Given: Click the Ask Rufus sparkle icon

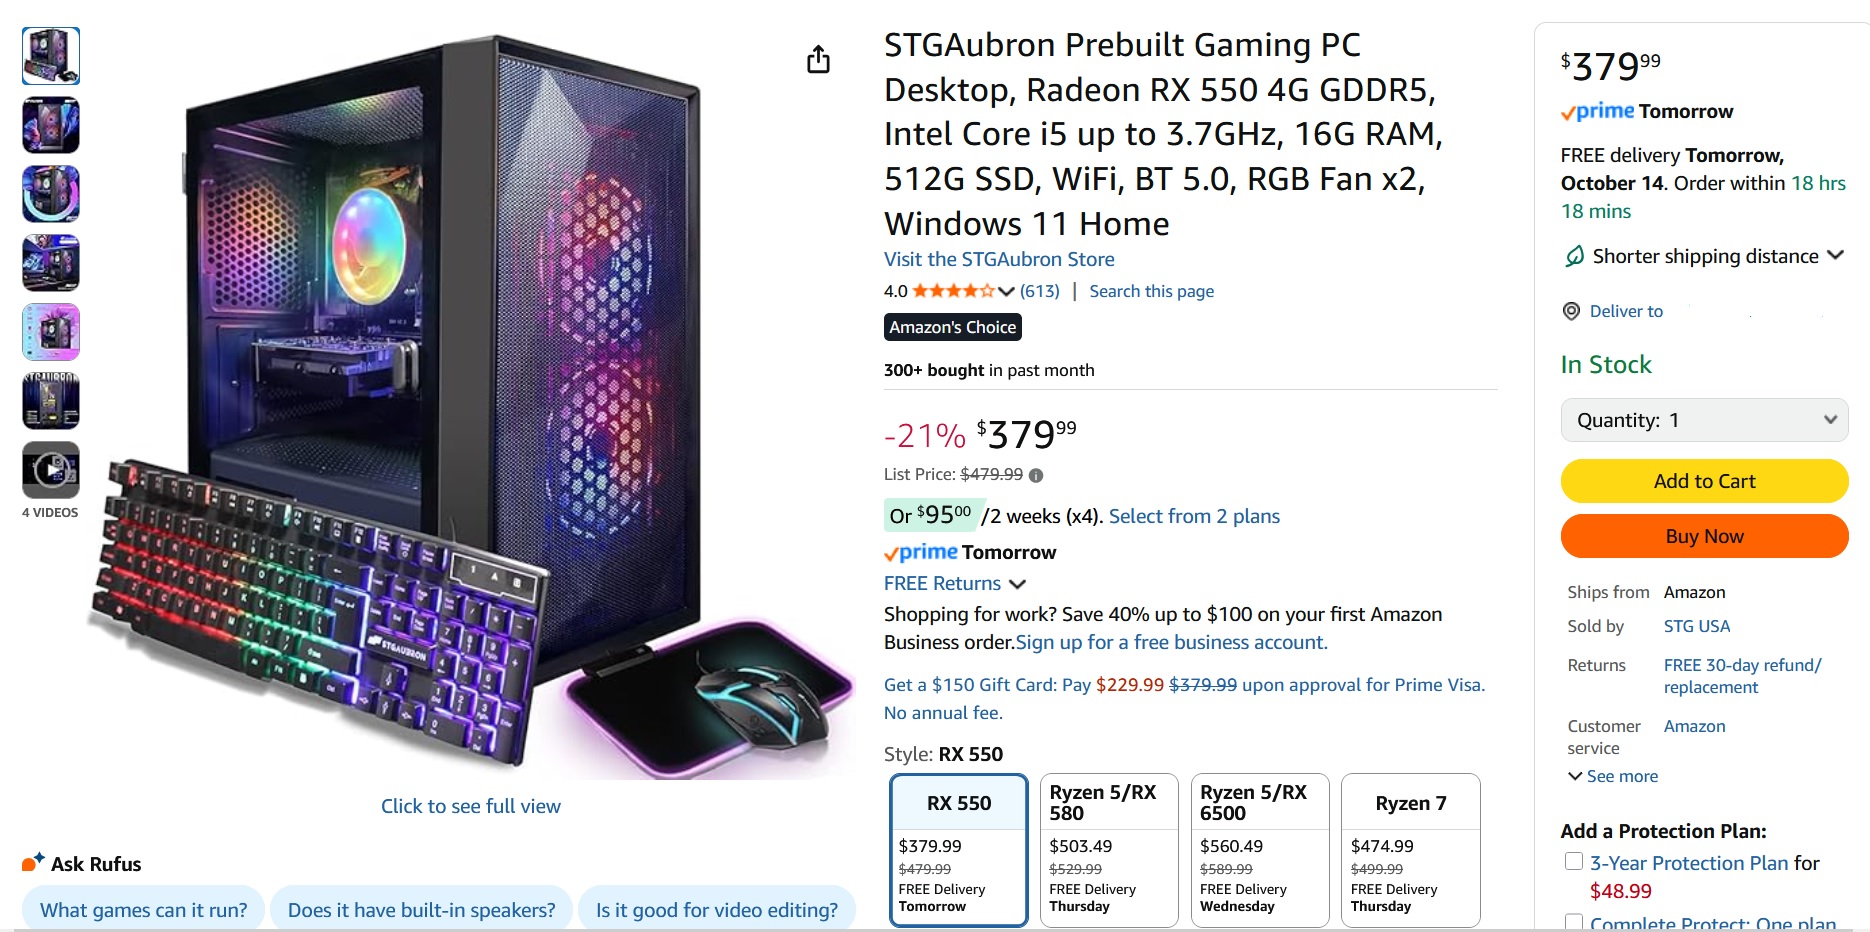Looking at the screenshot, I should coord(33,862).
